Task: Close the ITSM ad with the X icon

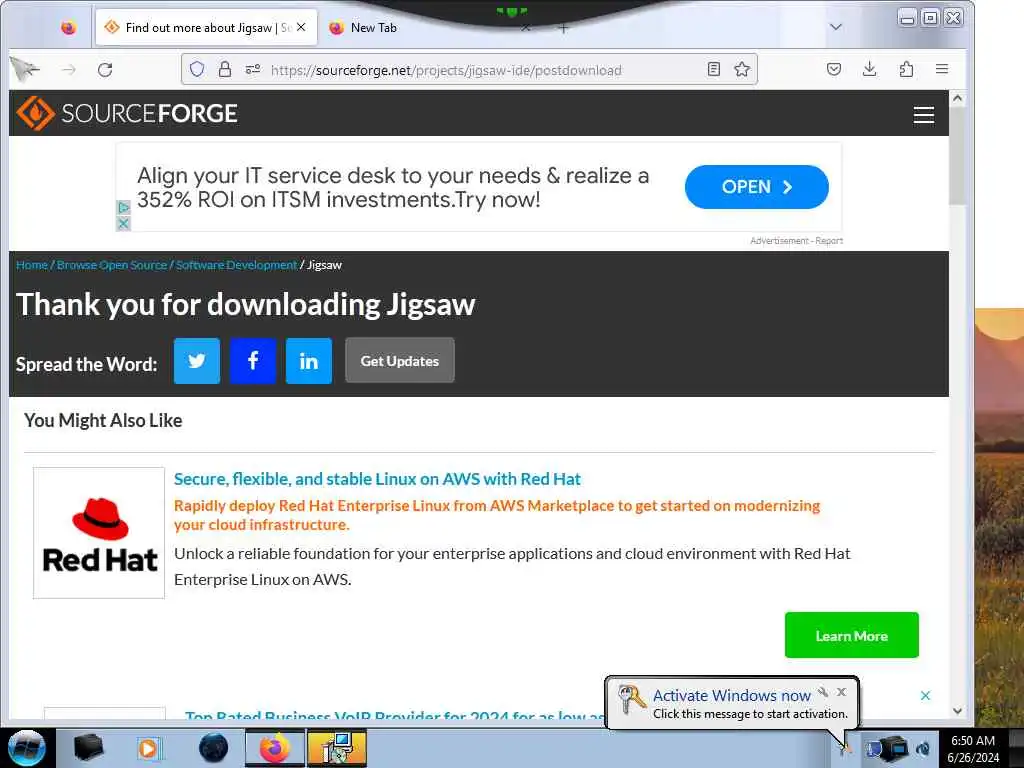Action: (x=123, y=223)
